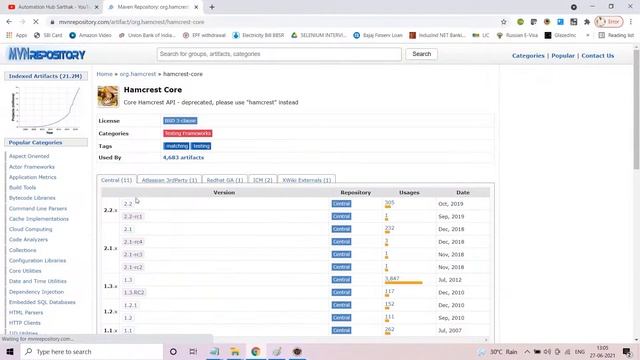Focus the artifact search field

pos(279,54)
